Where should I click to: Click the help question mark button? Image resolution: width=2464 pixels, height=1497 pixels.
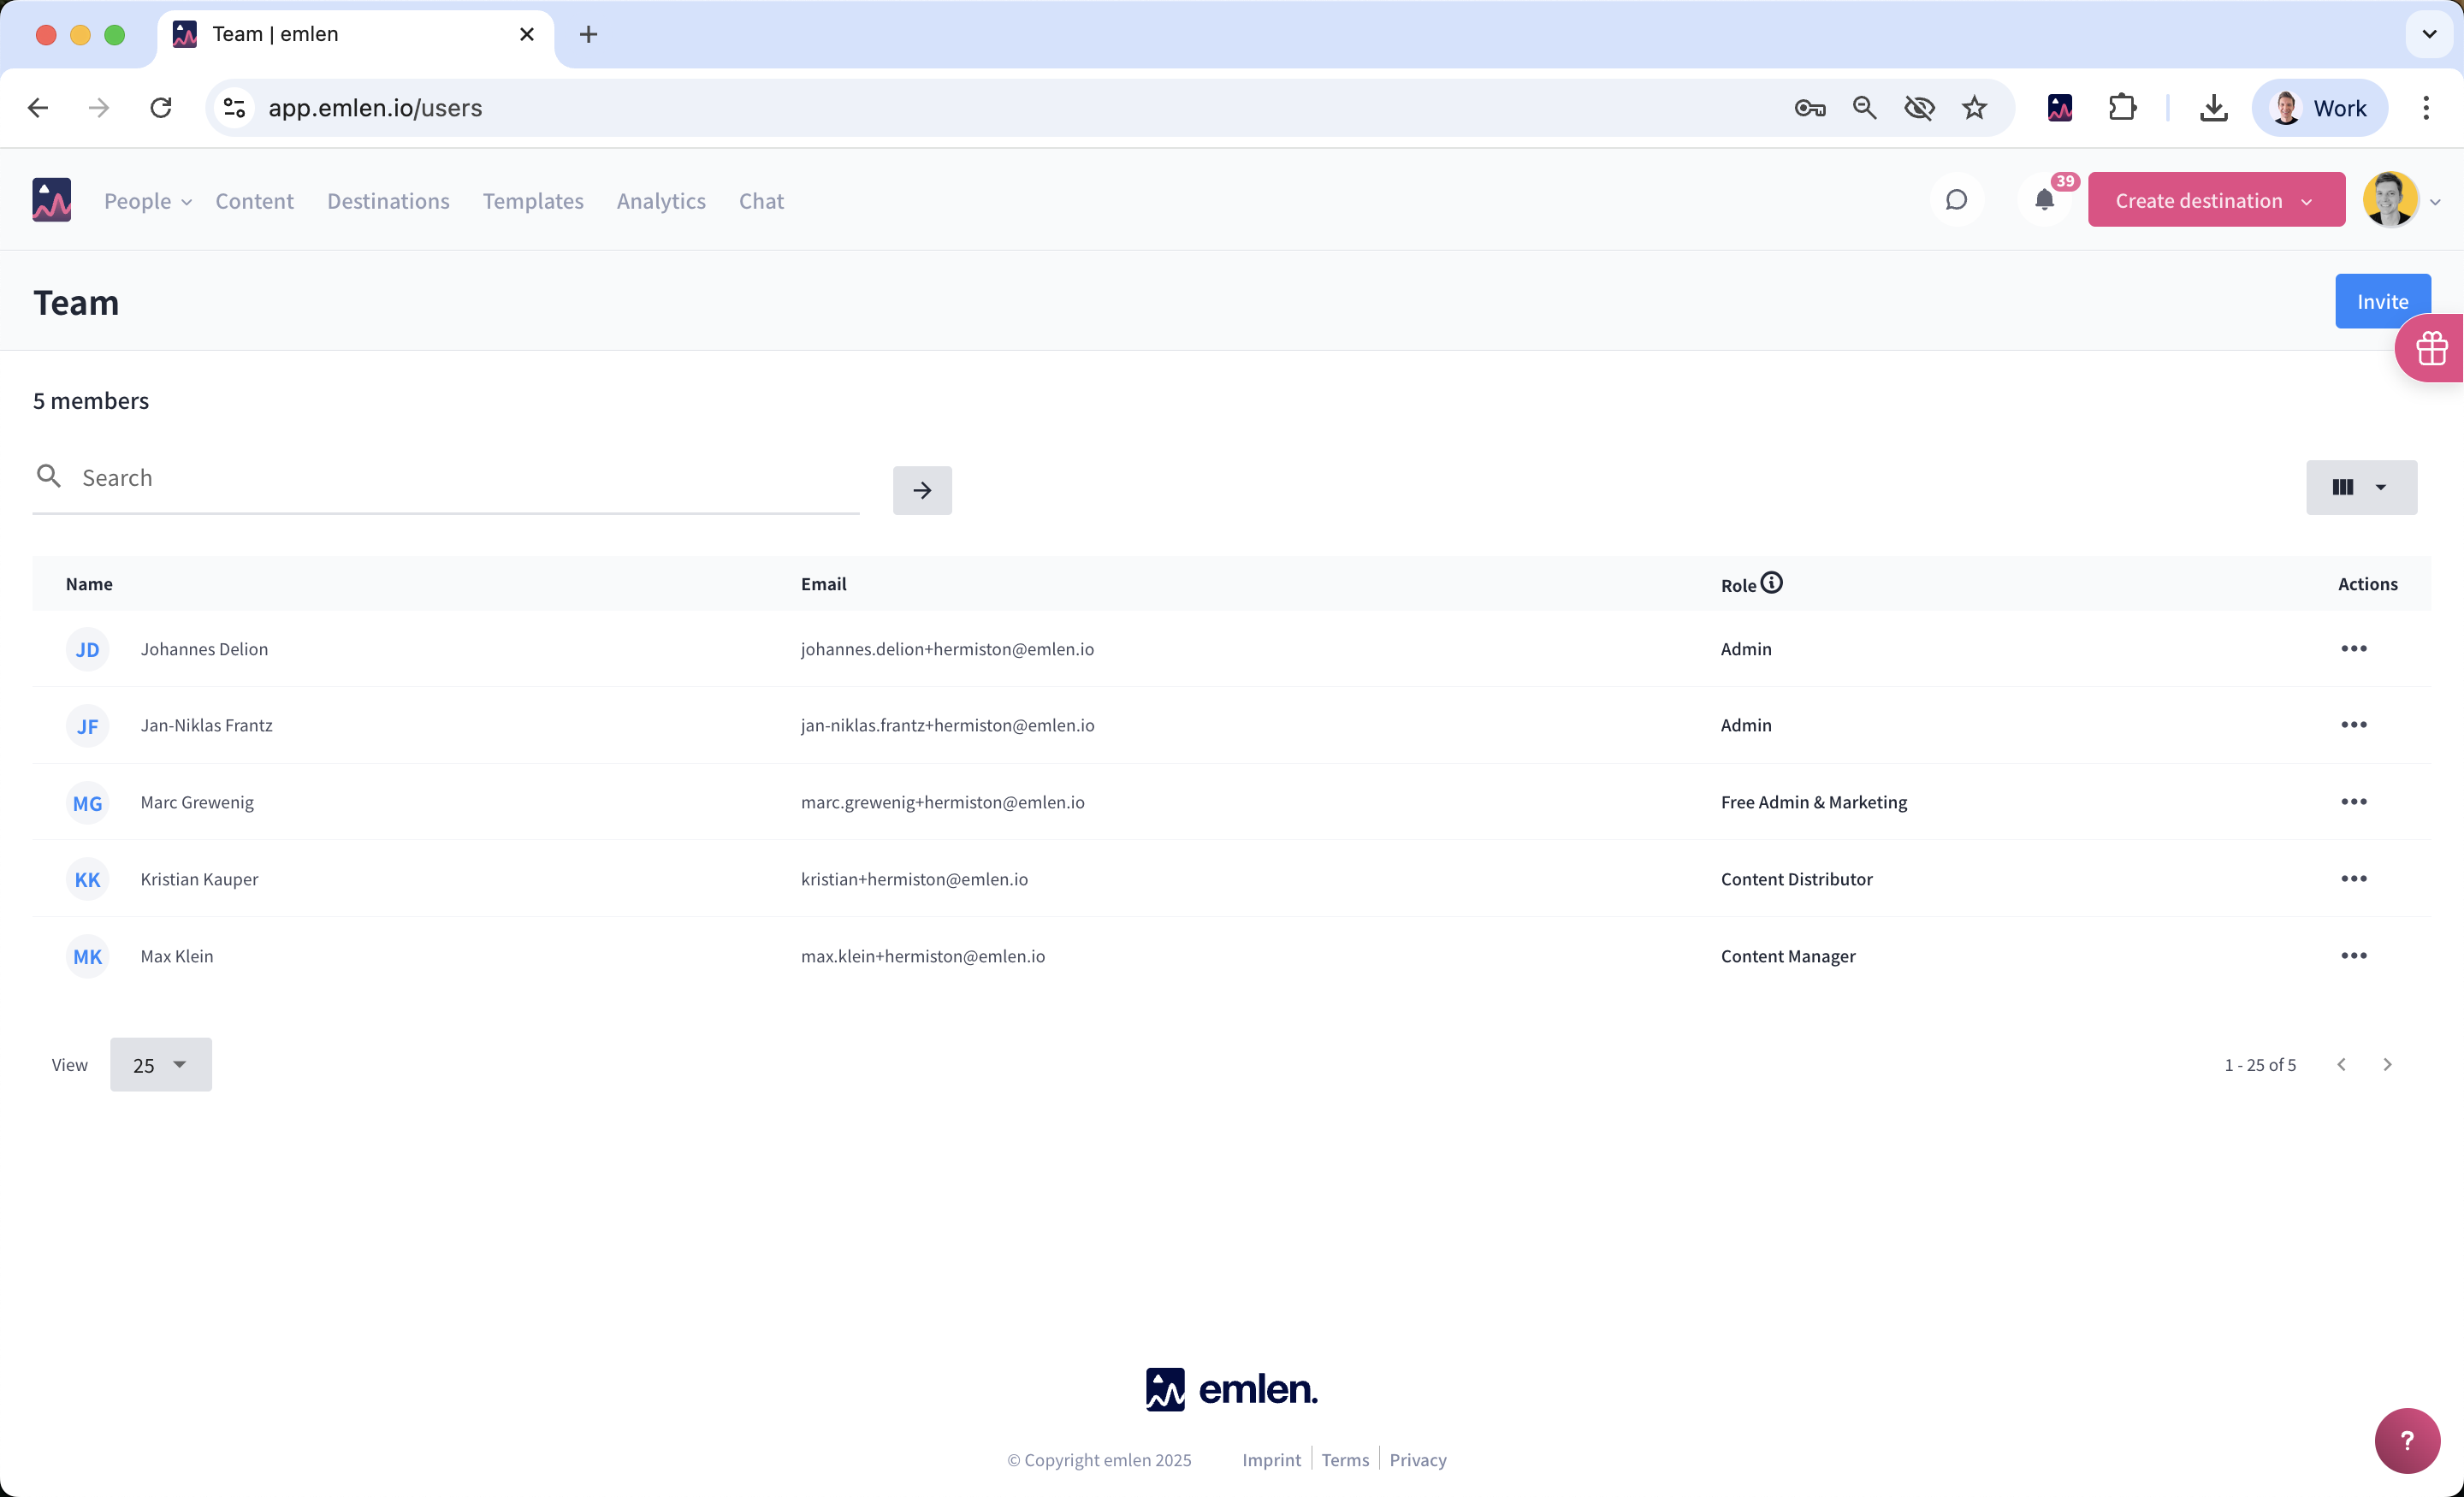coord(2406,1440)
